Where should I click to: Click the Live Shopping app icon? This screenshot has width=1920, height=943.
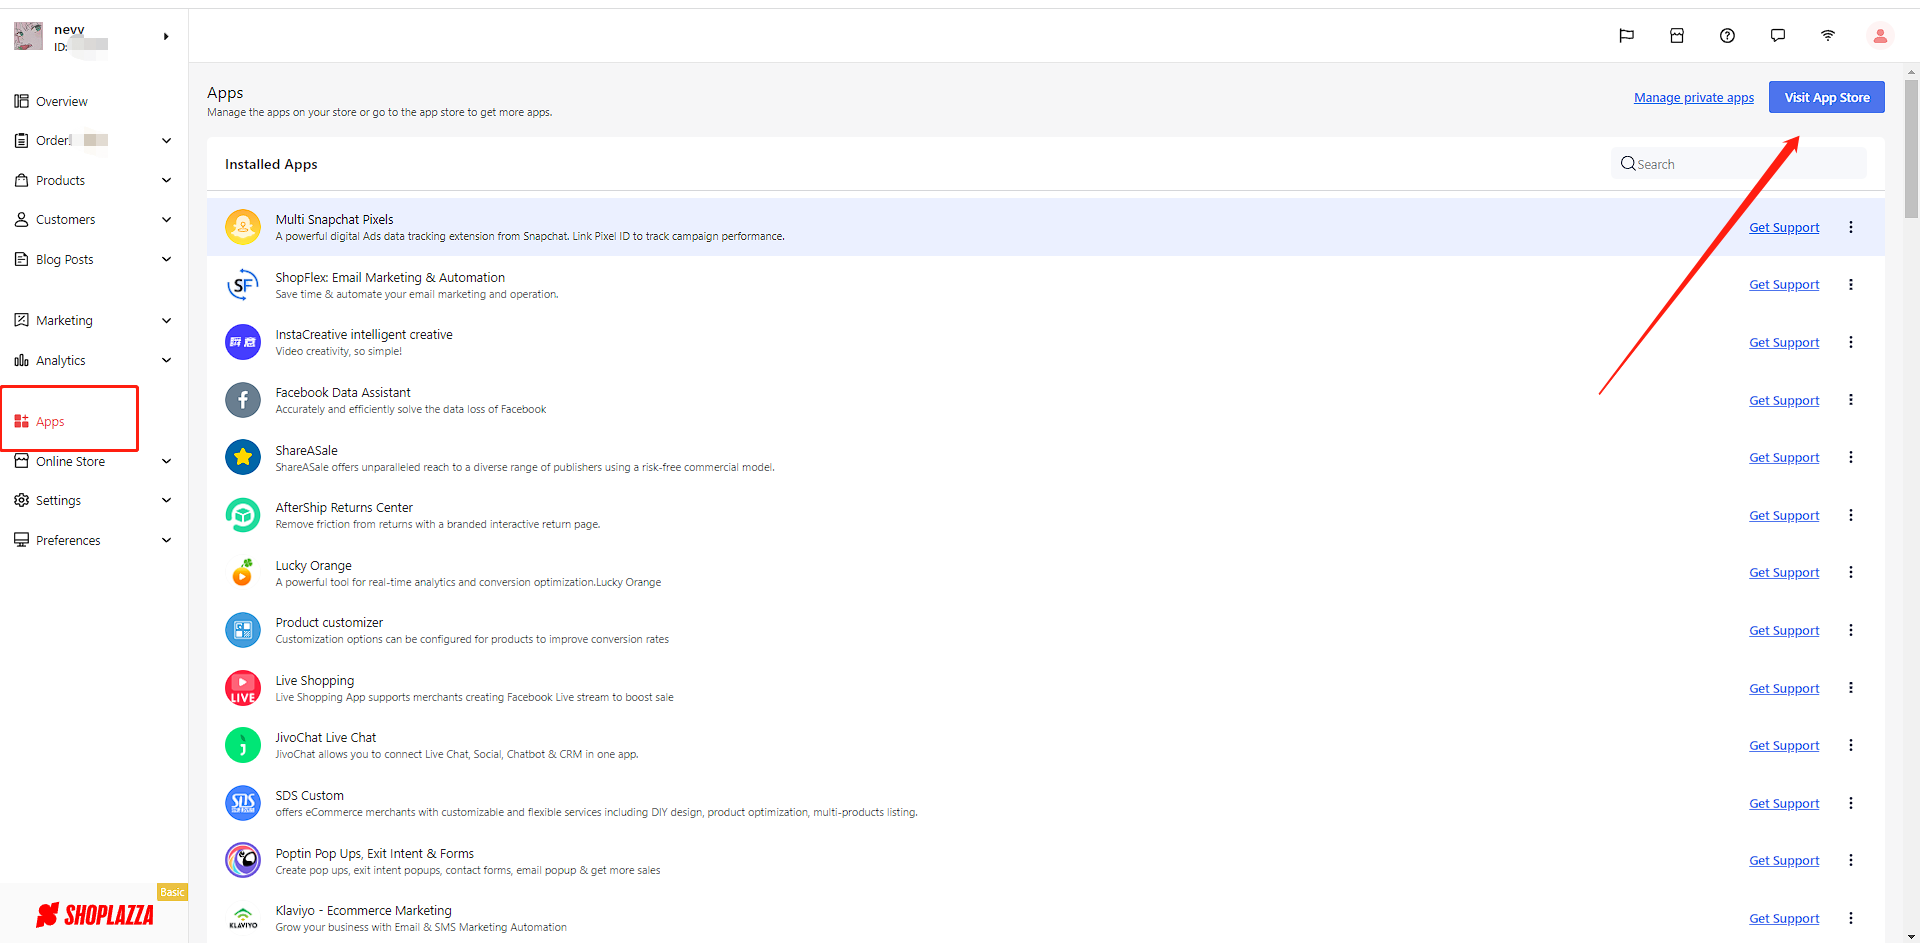pos(243,688)
